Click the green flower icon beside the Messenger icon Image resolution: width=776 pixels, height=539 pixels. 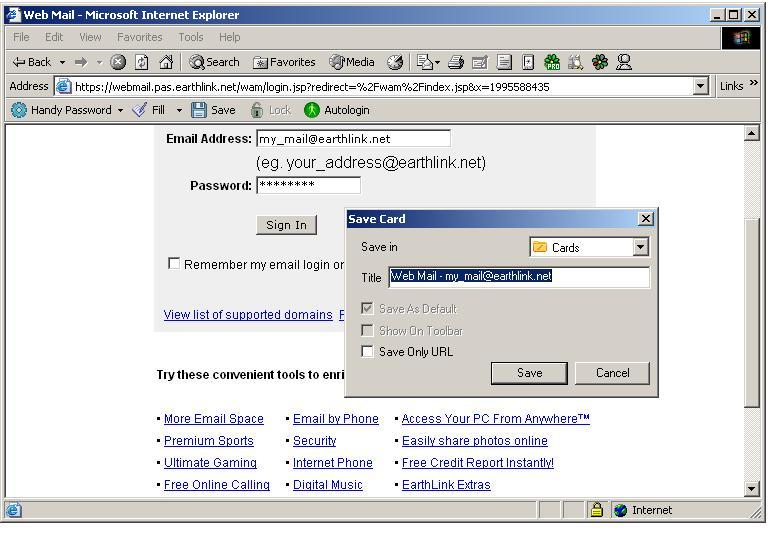pyautogui.click(x=600, y=62)
